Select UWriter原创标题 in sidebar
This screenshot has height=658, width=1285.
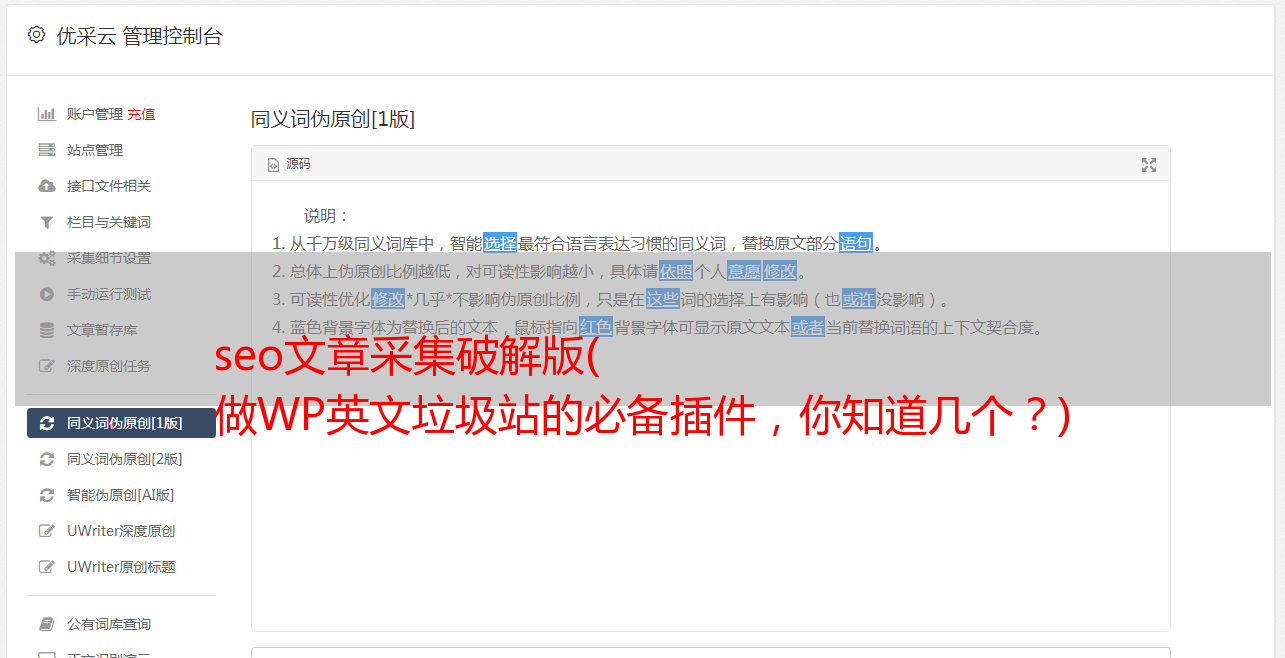pyautogui.click(x=121, y=567)
